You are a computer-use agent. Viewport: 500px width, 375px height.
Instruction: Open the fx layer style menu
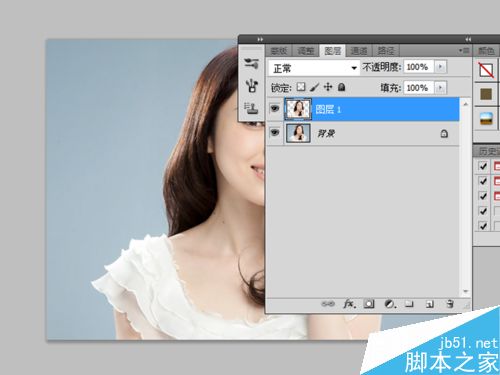tap(349, 304)
